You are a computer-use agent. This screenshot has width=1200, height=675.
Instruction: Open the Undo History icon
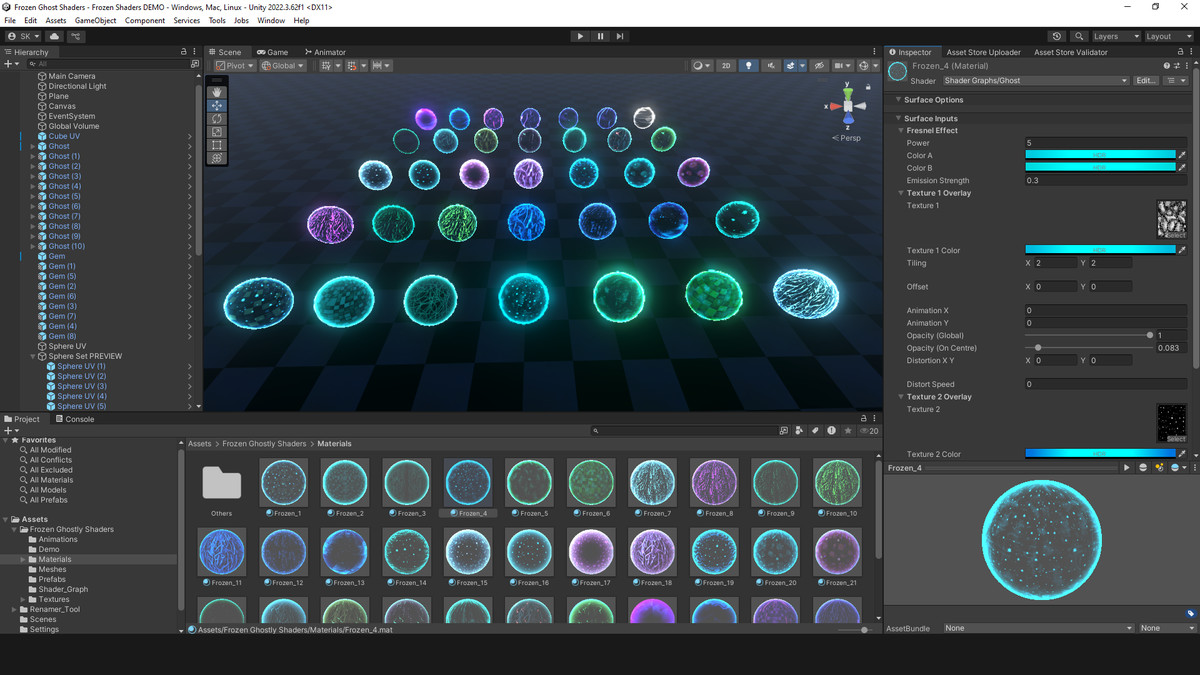tap(1057, 36)
